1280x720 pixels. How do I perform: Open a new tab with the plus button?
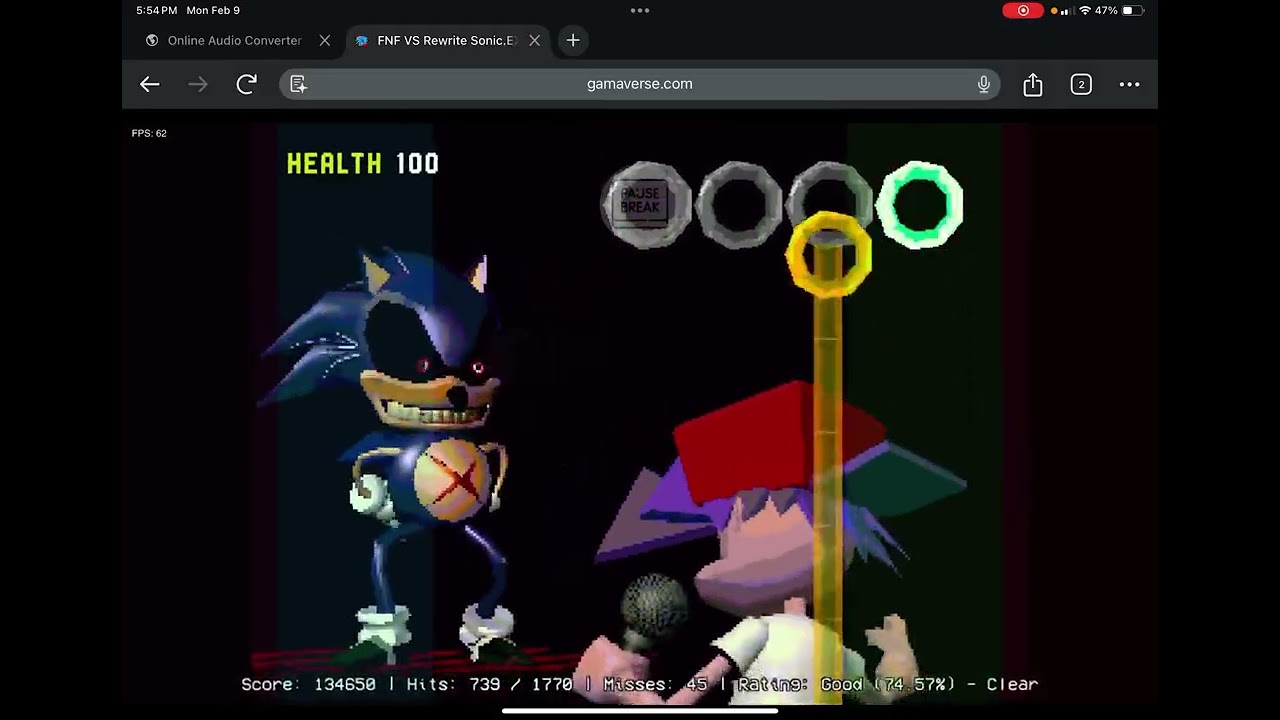pyautogui.click(x=573, y=40)
